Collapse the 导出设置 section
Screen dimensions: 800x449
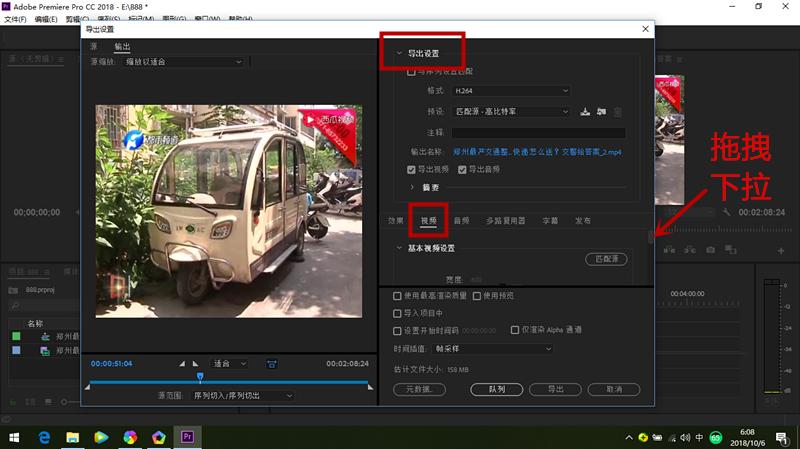(399, 53)
